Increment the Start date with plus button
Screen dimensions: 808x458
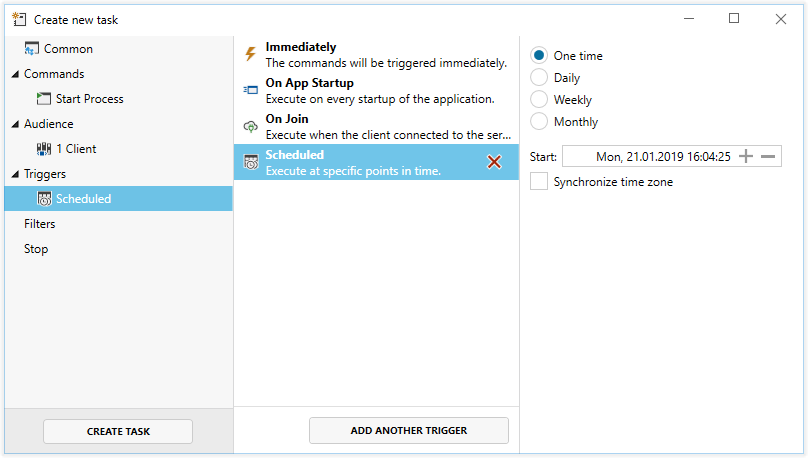(745, 156)
